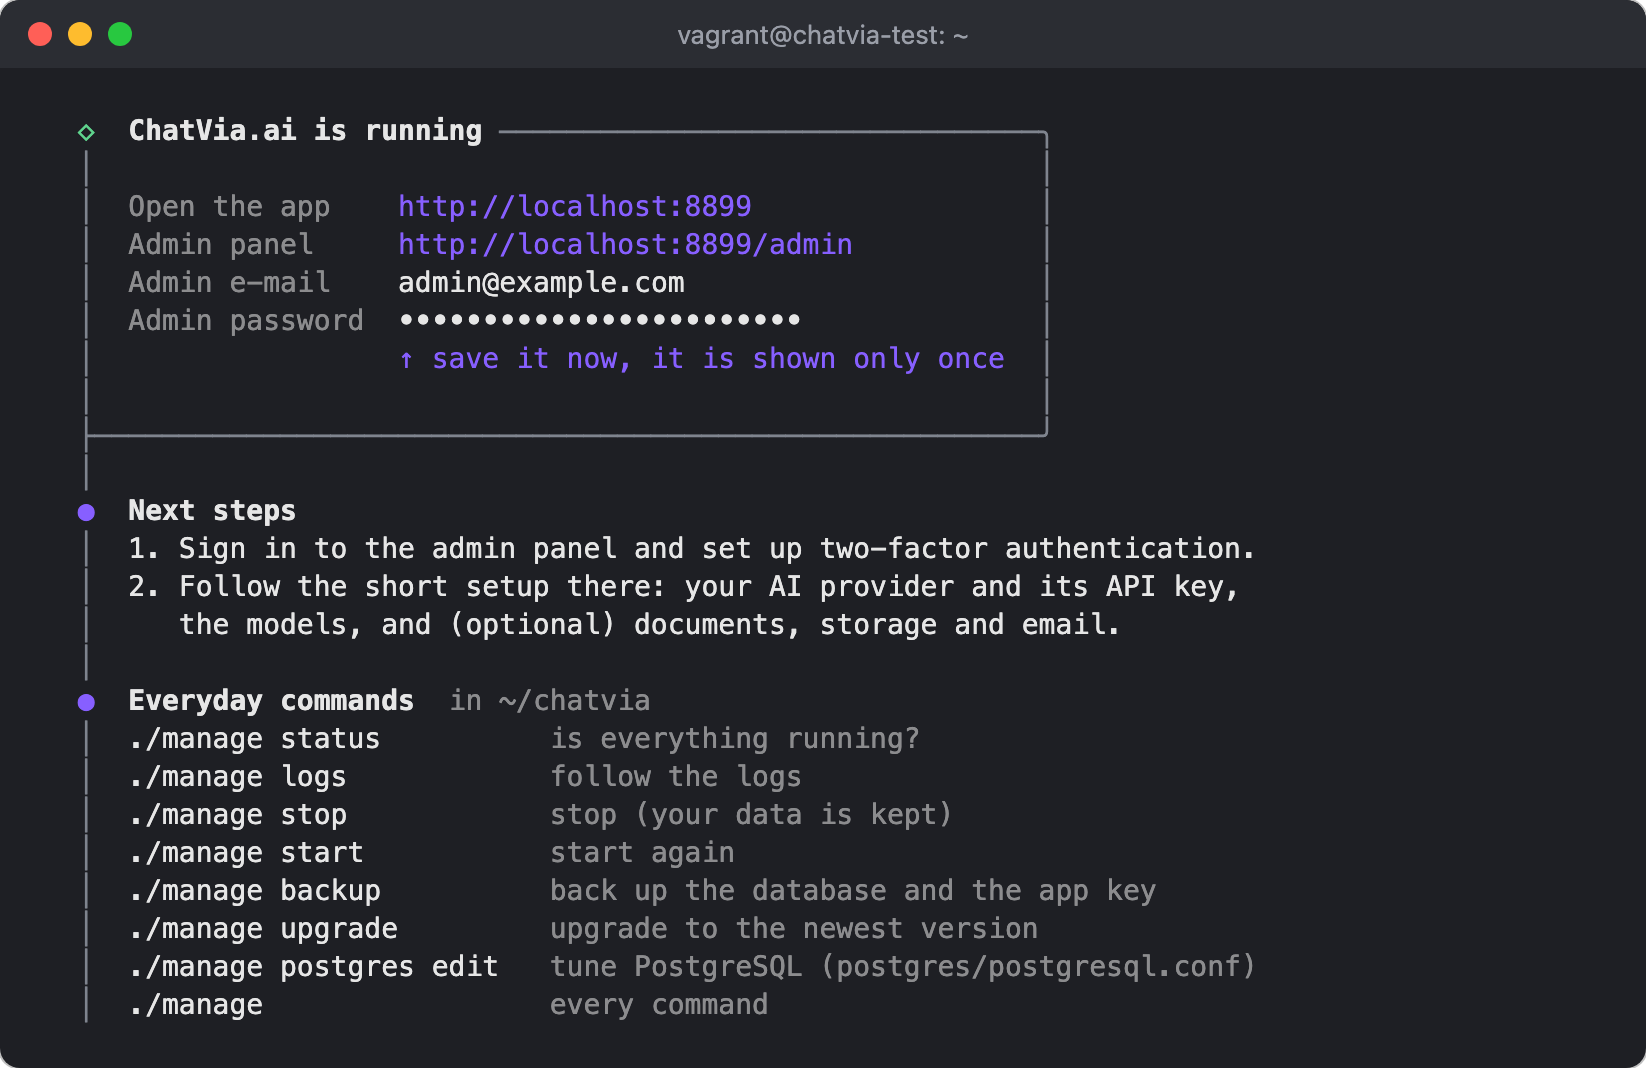Viewport: 1646px width, 1068px height.
Task: Click the description every command
Action: [659, 1004]
